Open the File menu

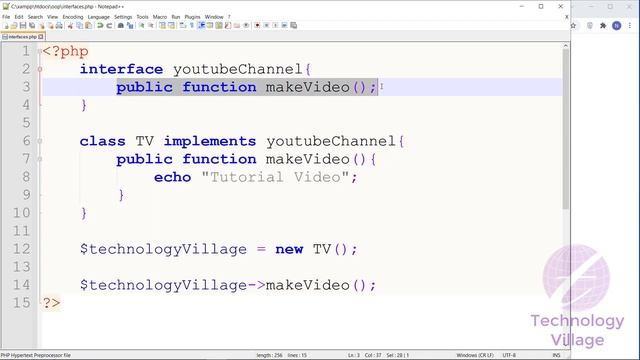click(6, 17)
